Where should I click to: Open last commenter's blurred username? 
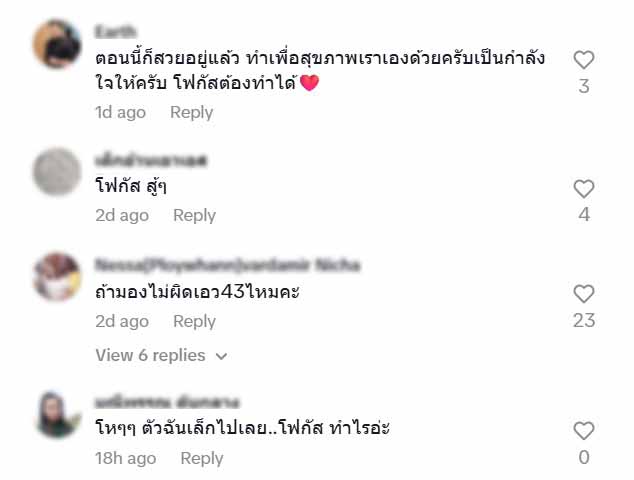click(x=167, y=402)
